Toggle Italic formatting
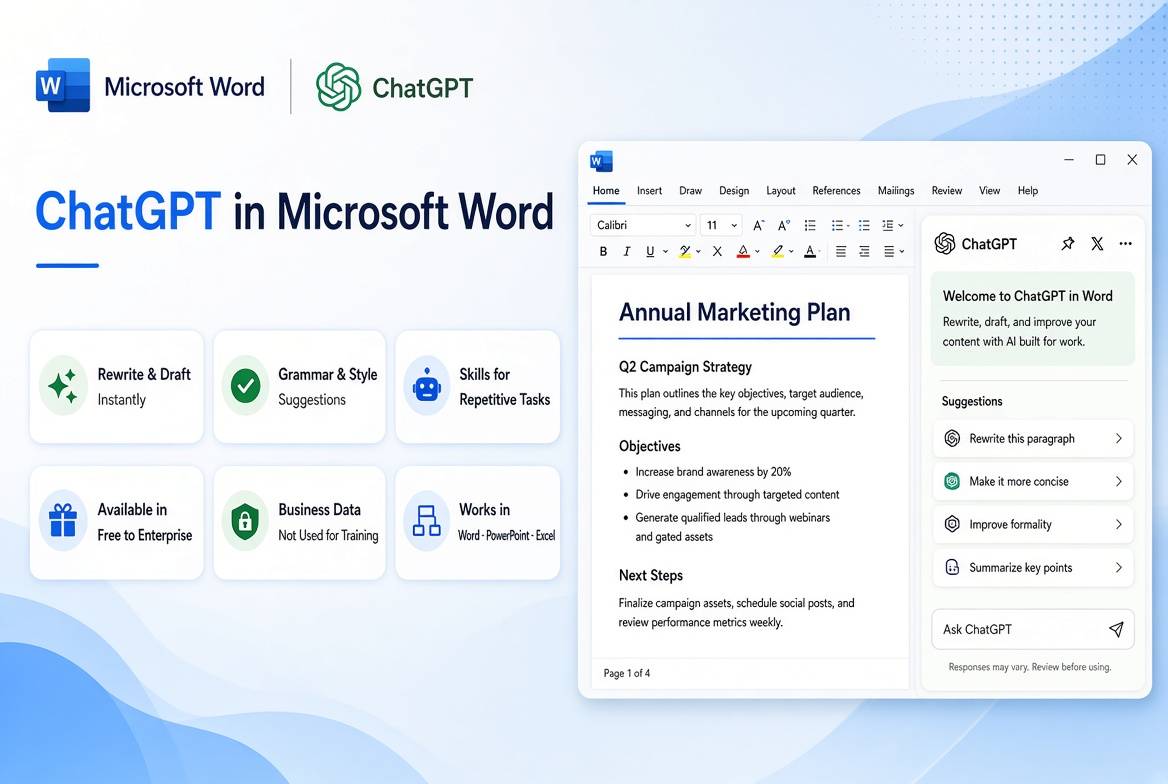Screen dimensions: 1168x784 pyautogui.click(x=626, y=251)
